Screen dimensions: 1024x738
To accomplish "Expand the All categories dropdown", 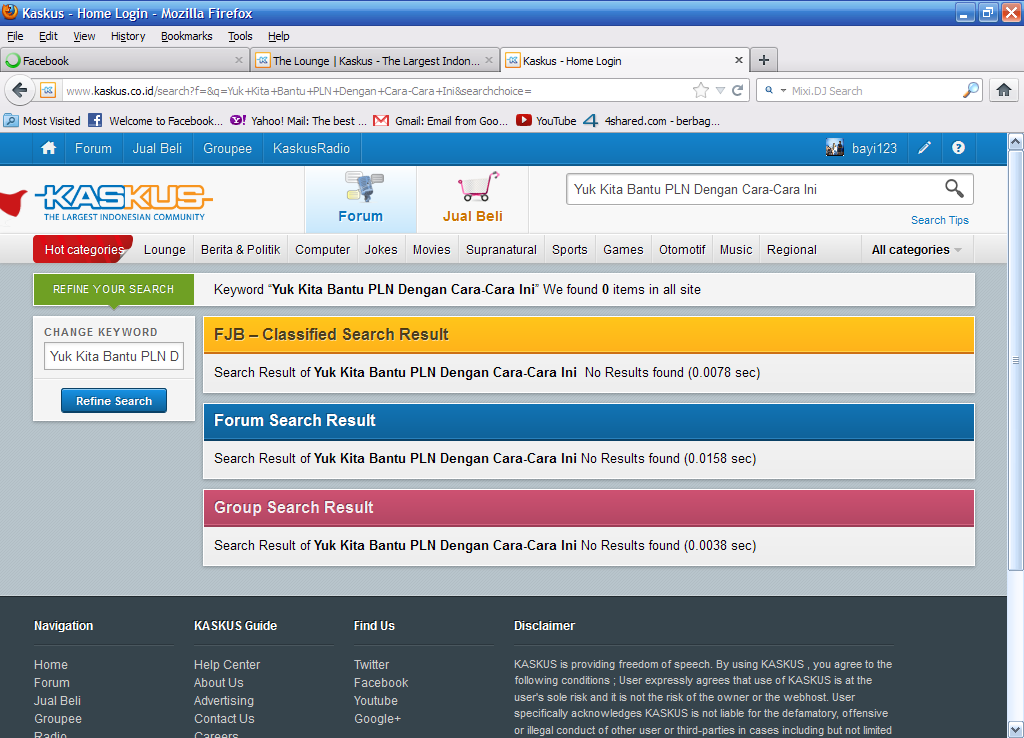I will [x=917, y=249].
